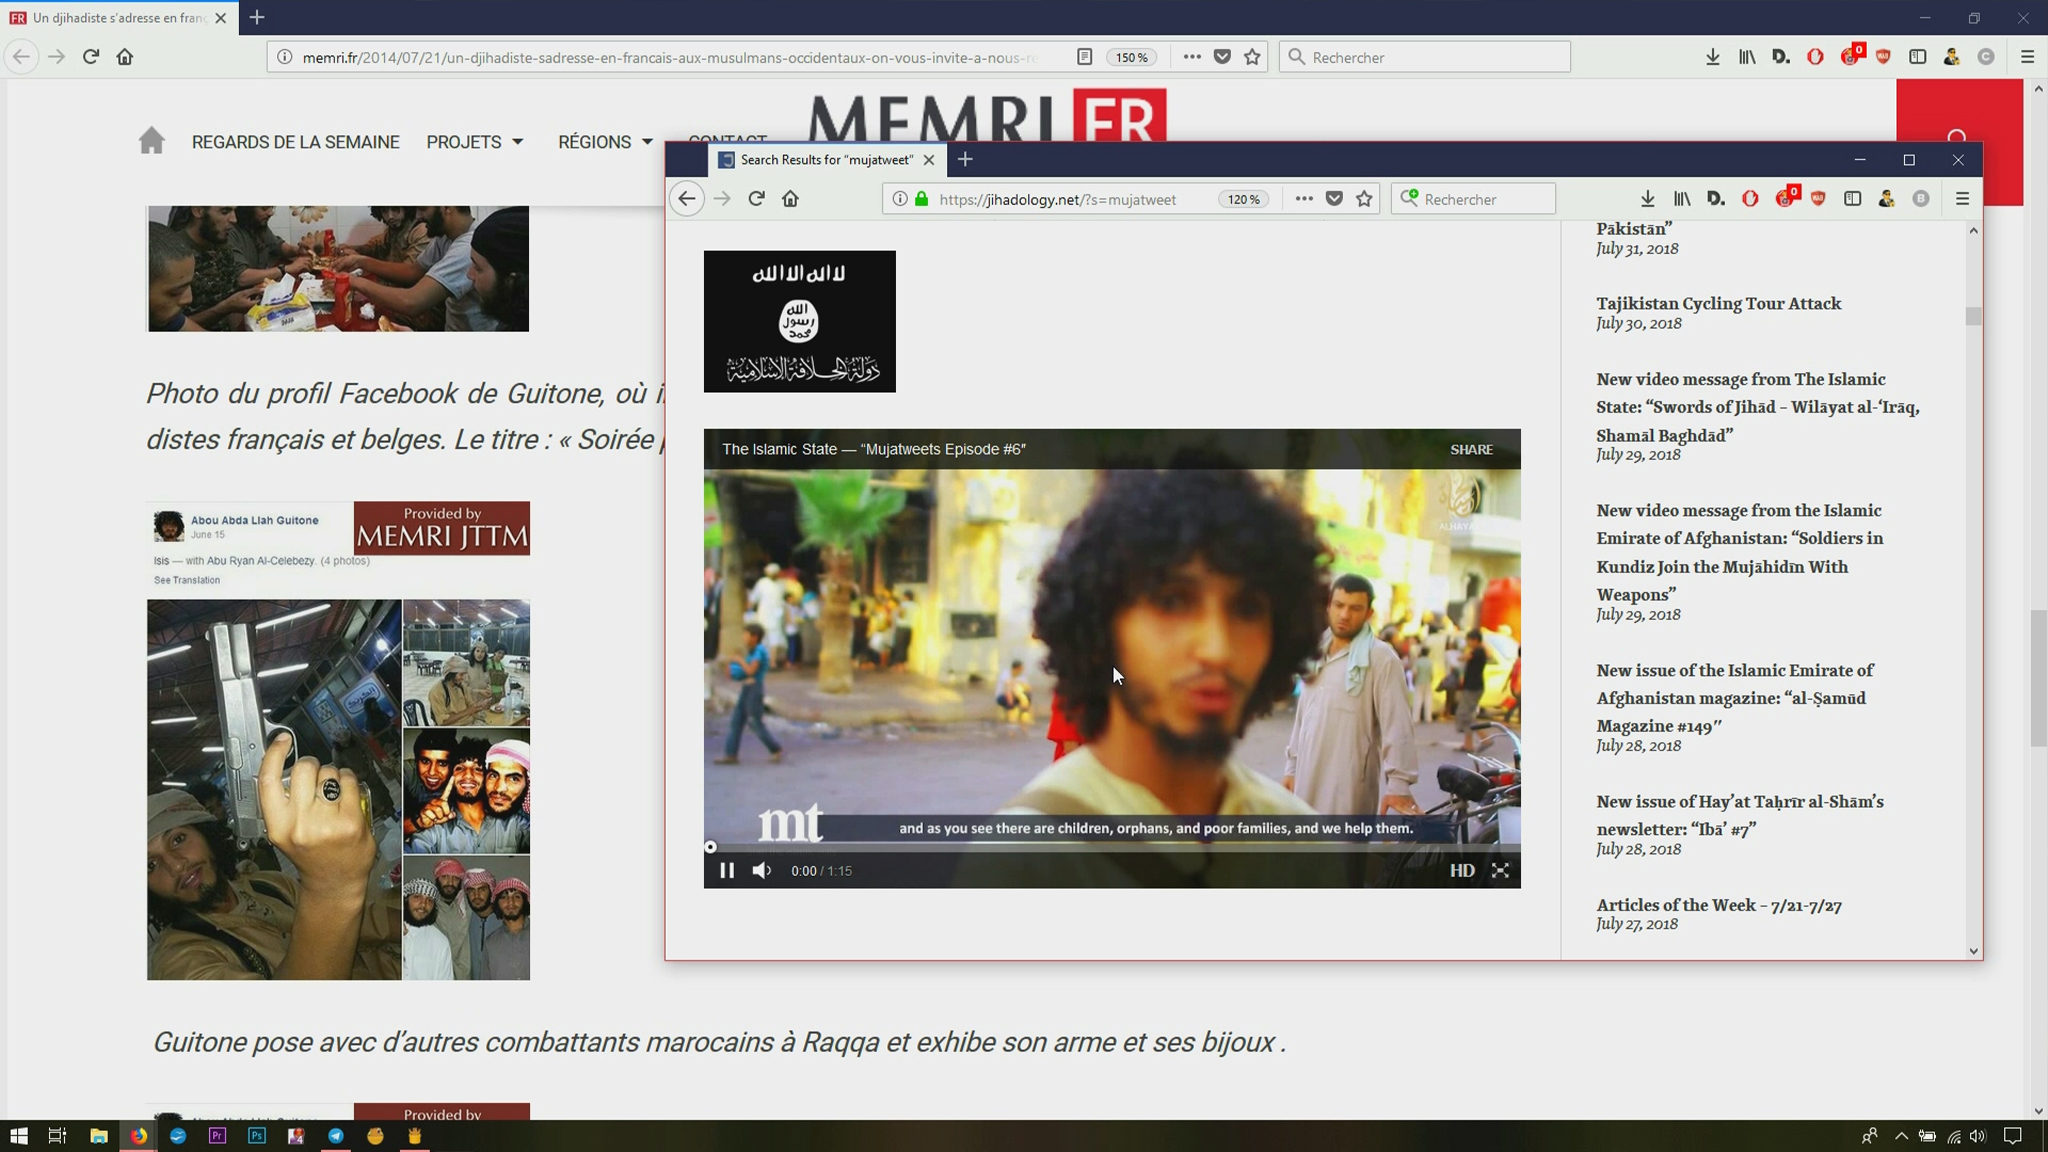This screenshot has height=1152, width=2048.
Task: Open hamburger menu in front Firefox window
Action: click(1962, 199)
